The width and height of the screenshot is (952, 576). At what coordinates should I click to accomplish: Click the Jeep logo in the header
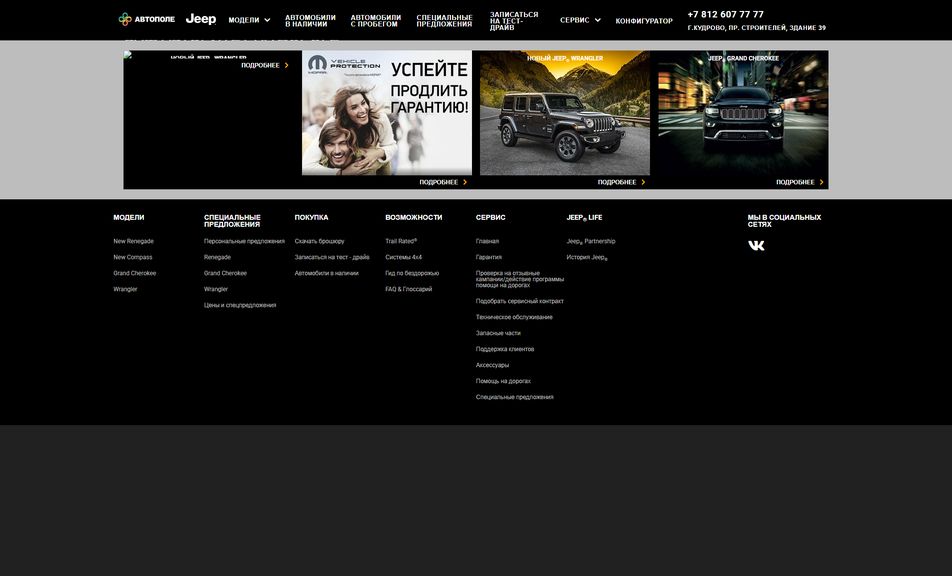(x=201, y=19)
